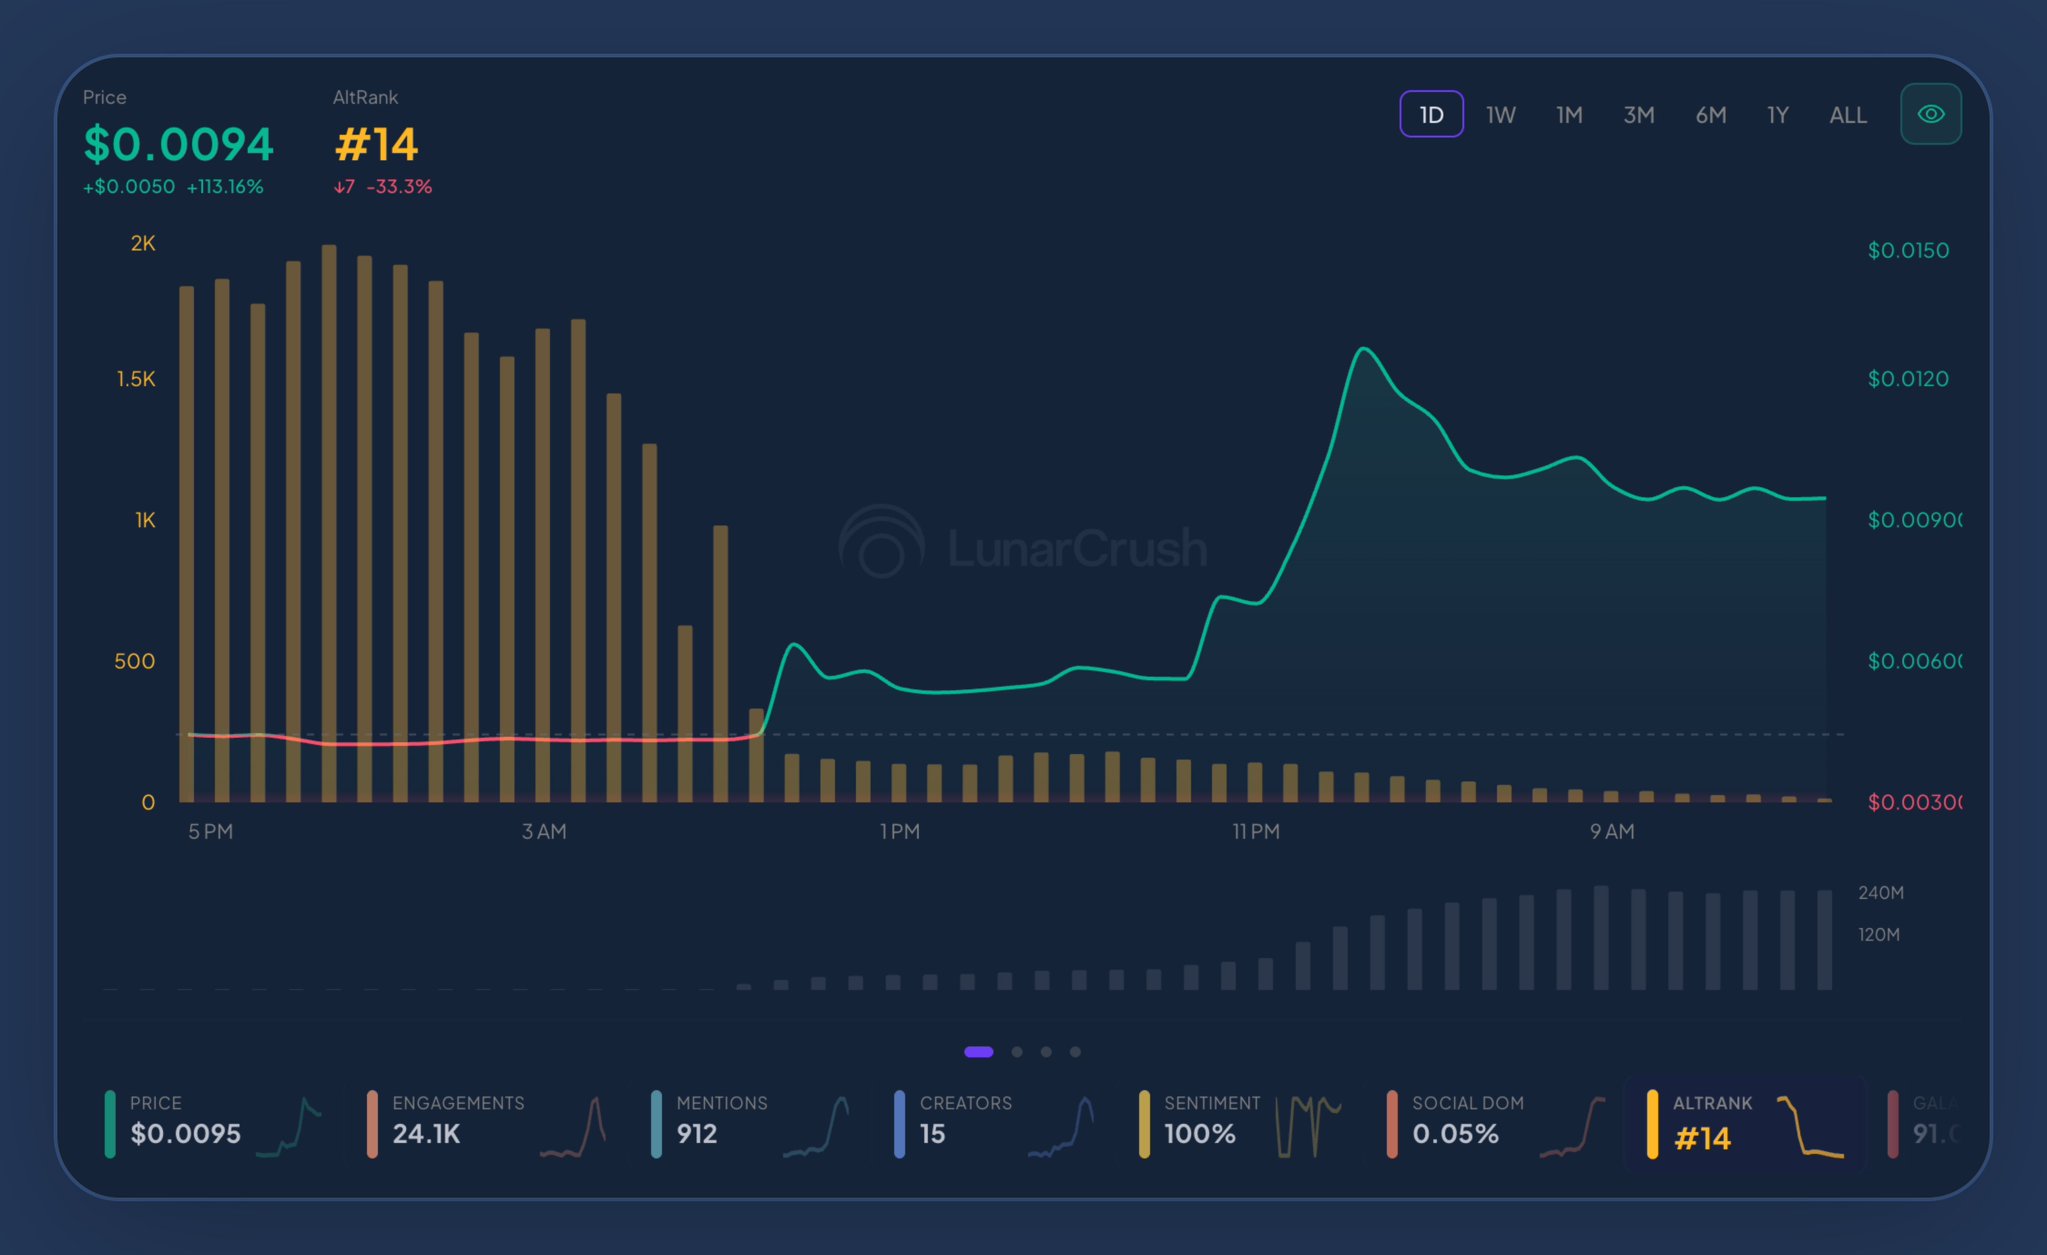Switch chart to 6M range
Screen dimensions: 2047x1255
click(x=1710, y=115)
